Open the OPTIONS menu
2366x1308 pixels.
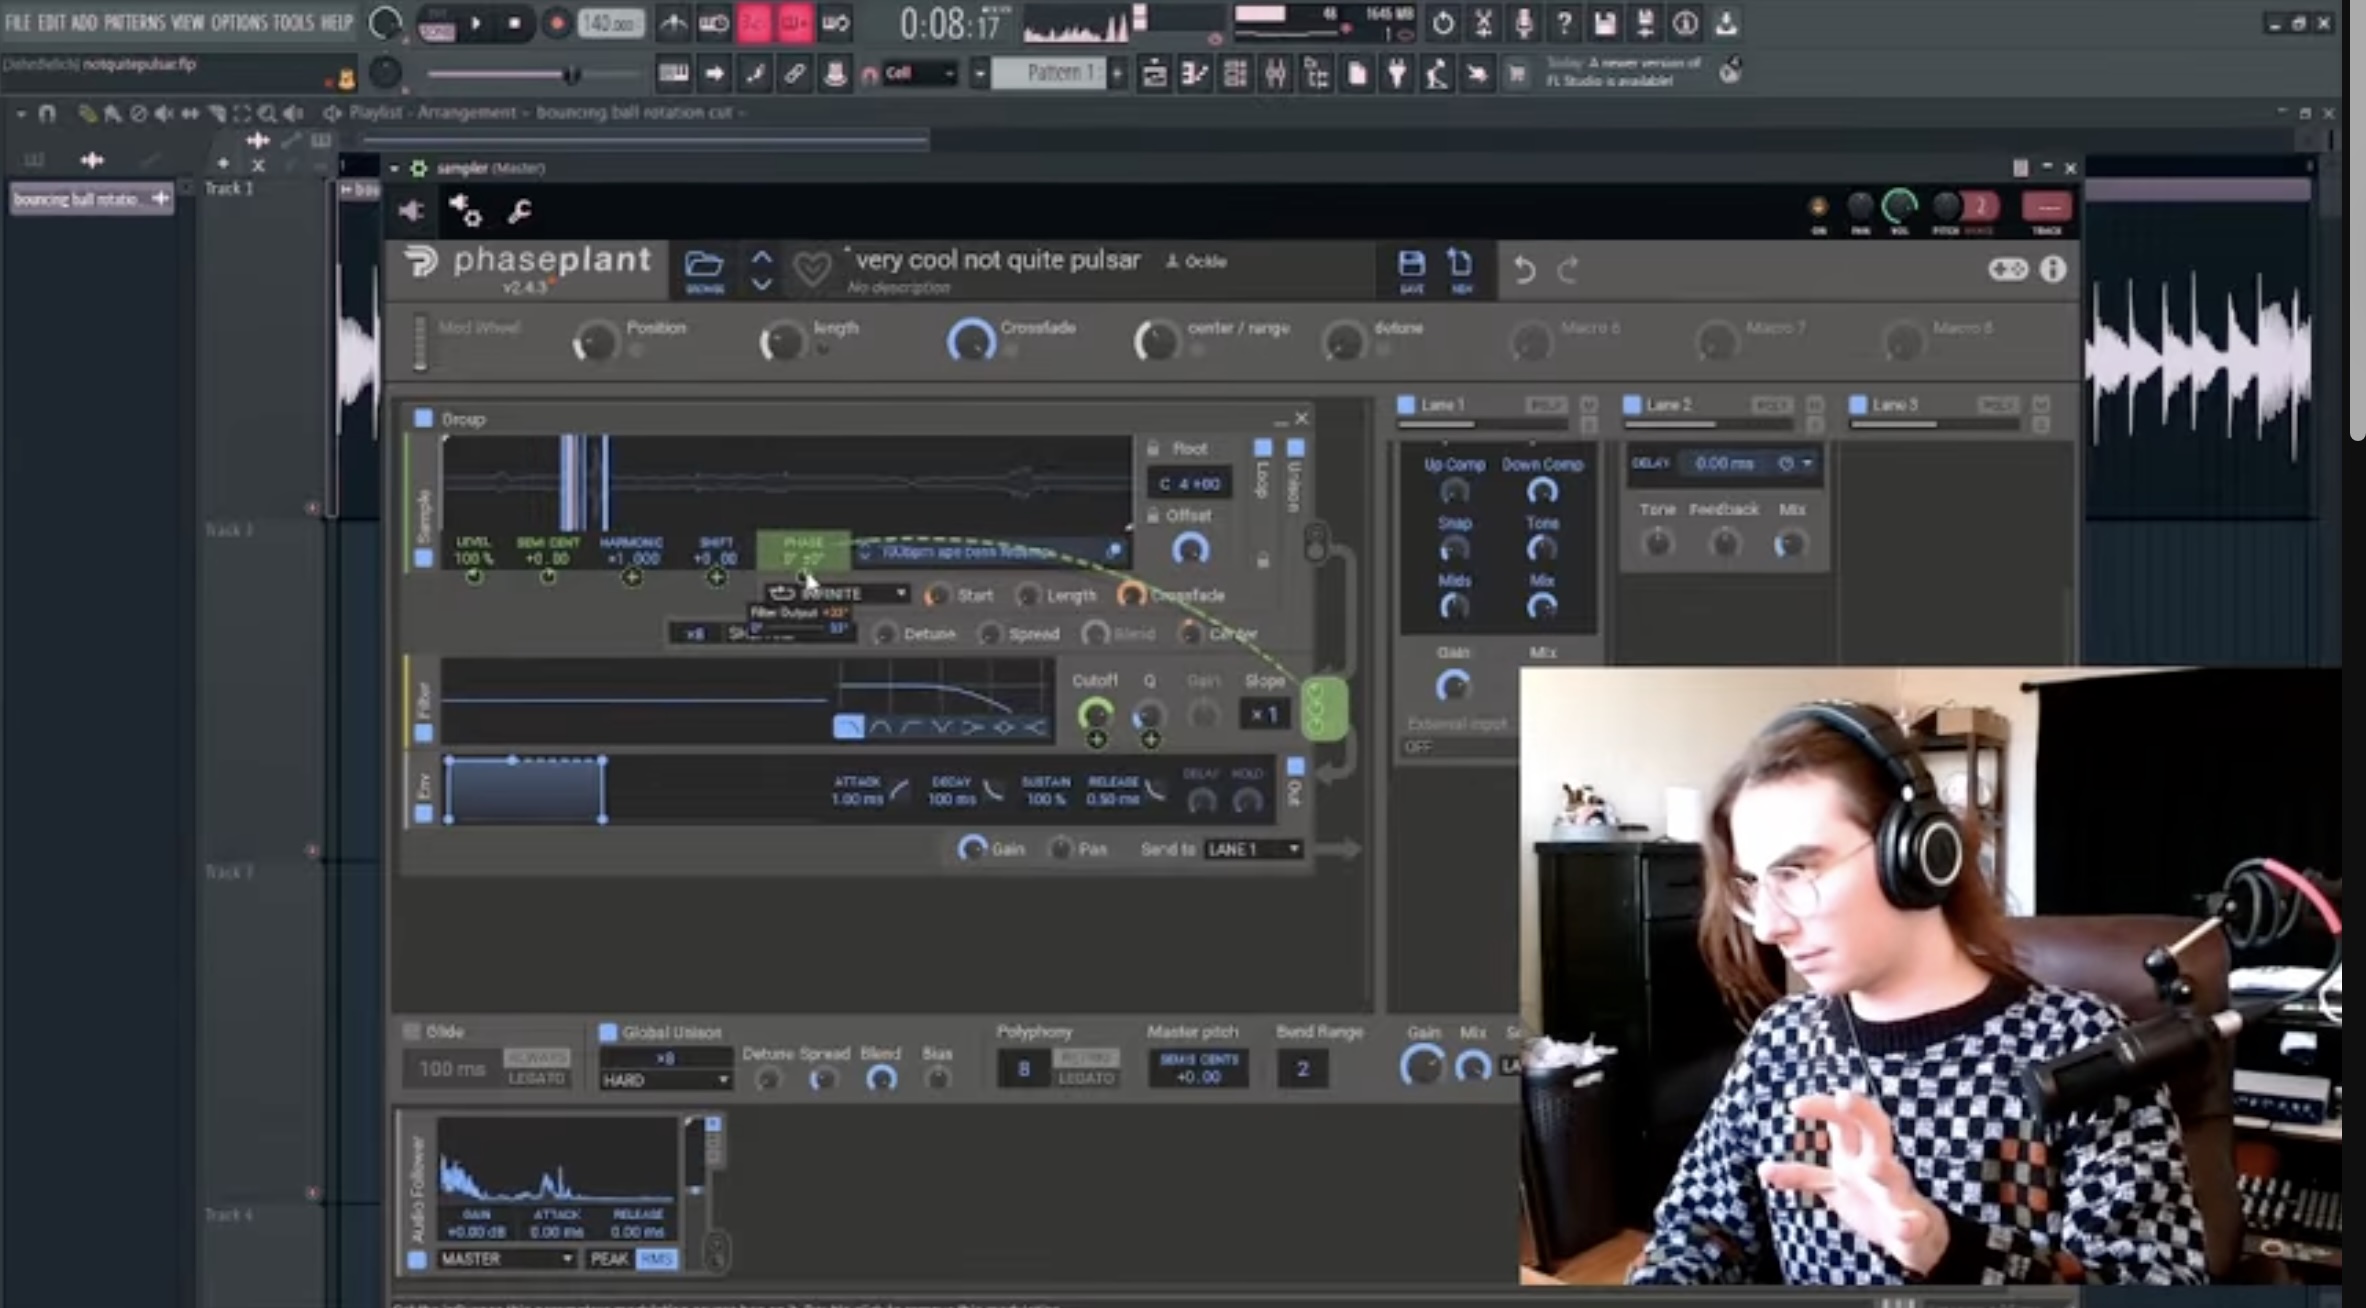click(238, 22)
